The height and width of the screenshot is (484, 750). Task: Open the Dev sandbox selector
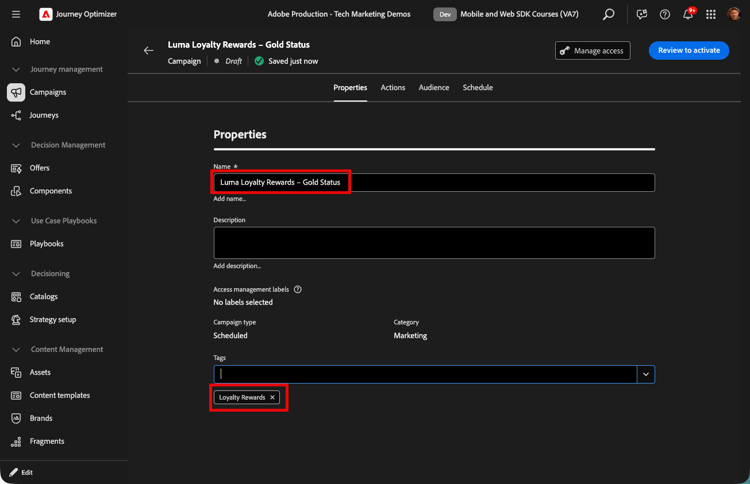[445, 14]
